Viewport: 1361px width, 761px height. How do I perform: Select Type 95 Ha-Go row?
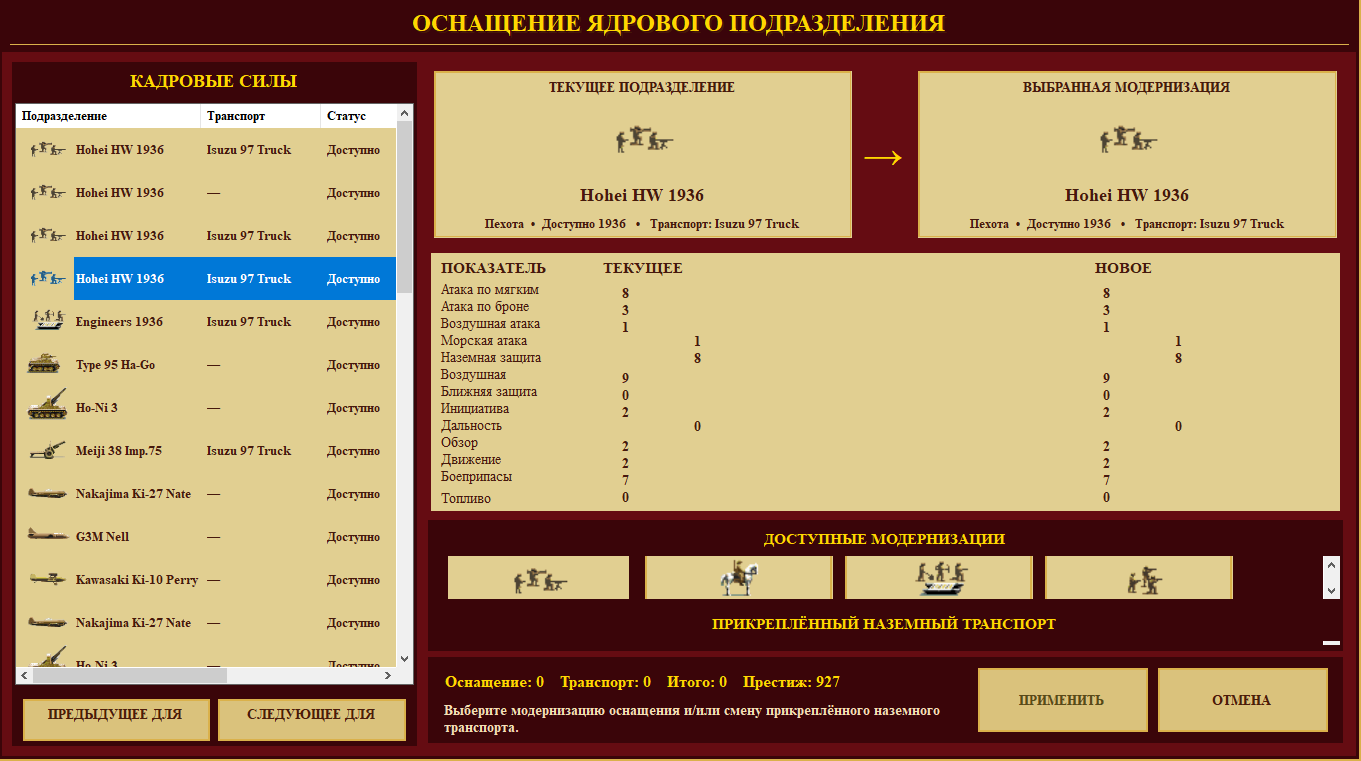pos(207,364)
